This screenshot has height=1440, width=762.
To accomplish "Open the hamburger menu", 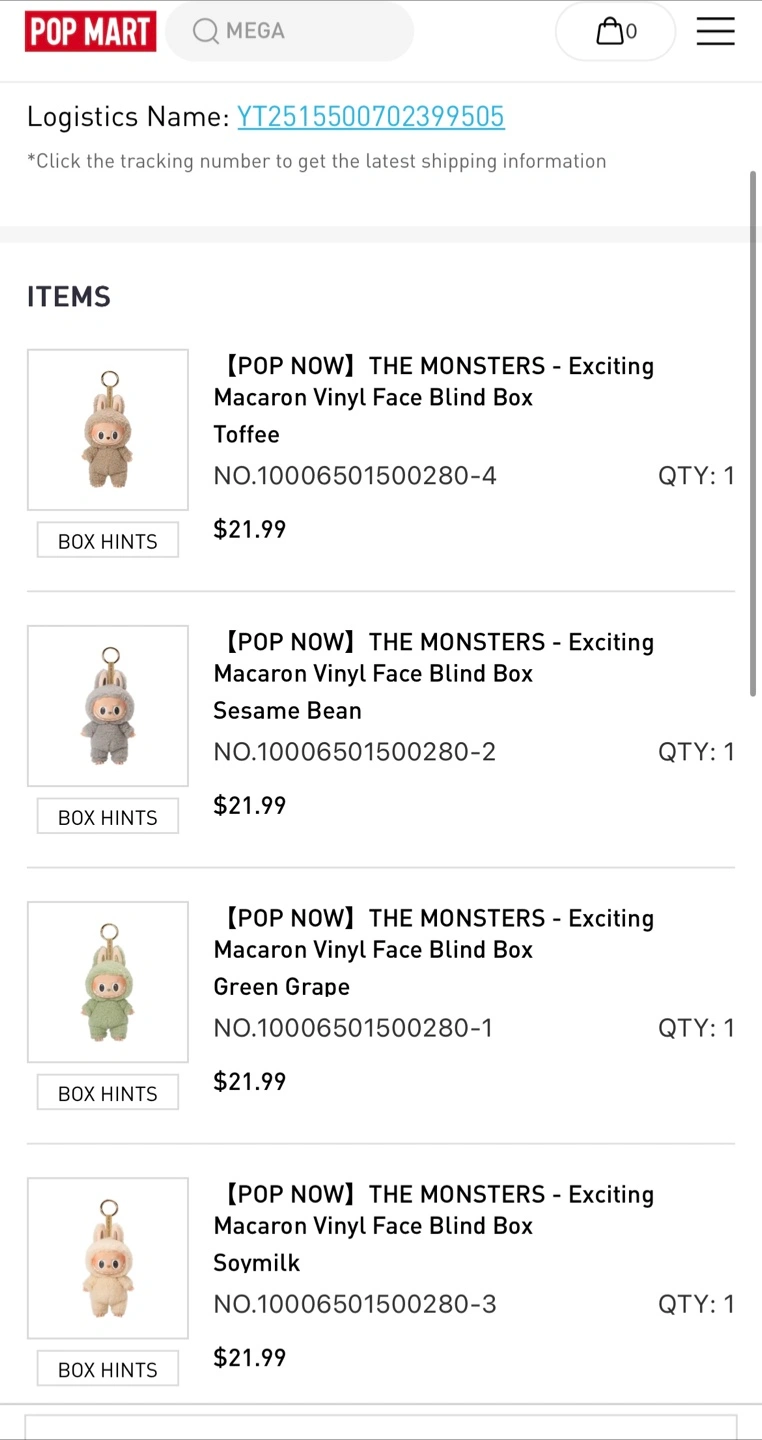I will [x=715, y=32].
